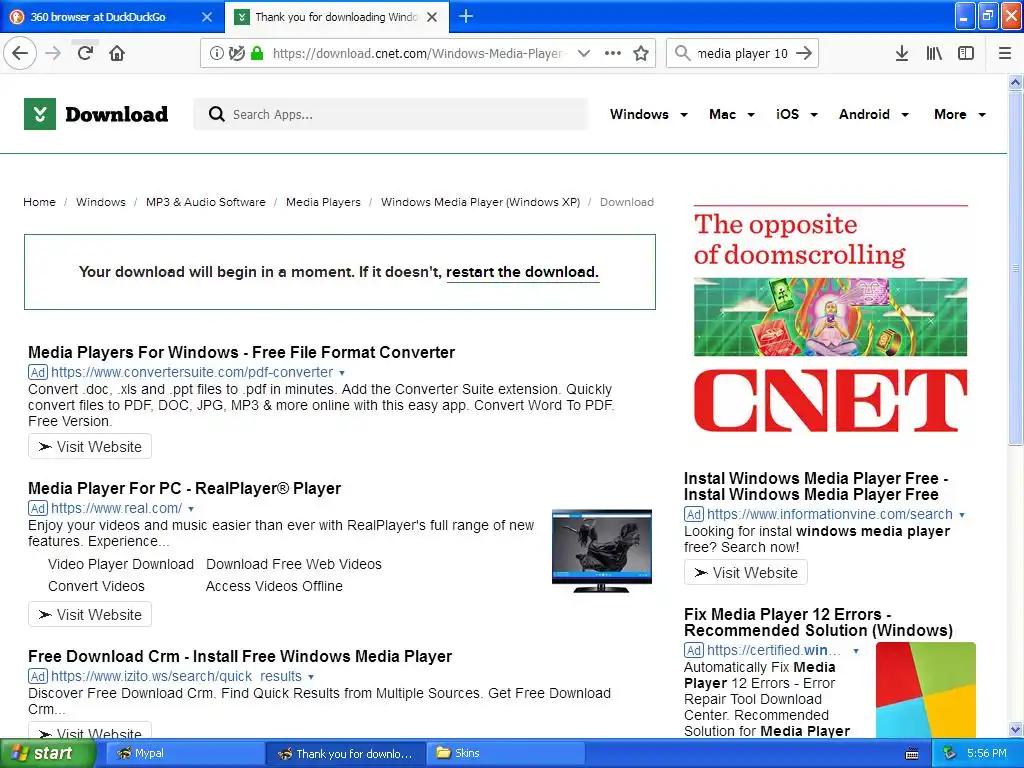The height and width of the screenshot is (768, 1024).
Task: Click the search magnifier in browser search box
Action: tap(682, 54)
